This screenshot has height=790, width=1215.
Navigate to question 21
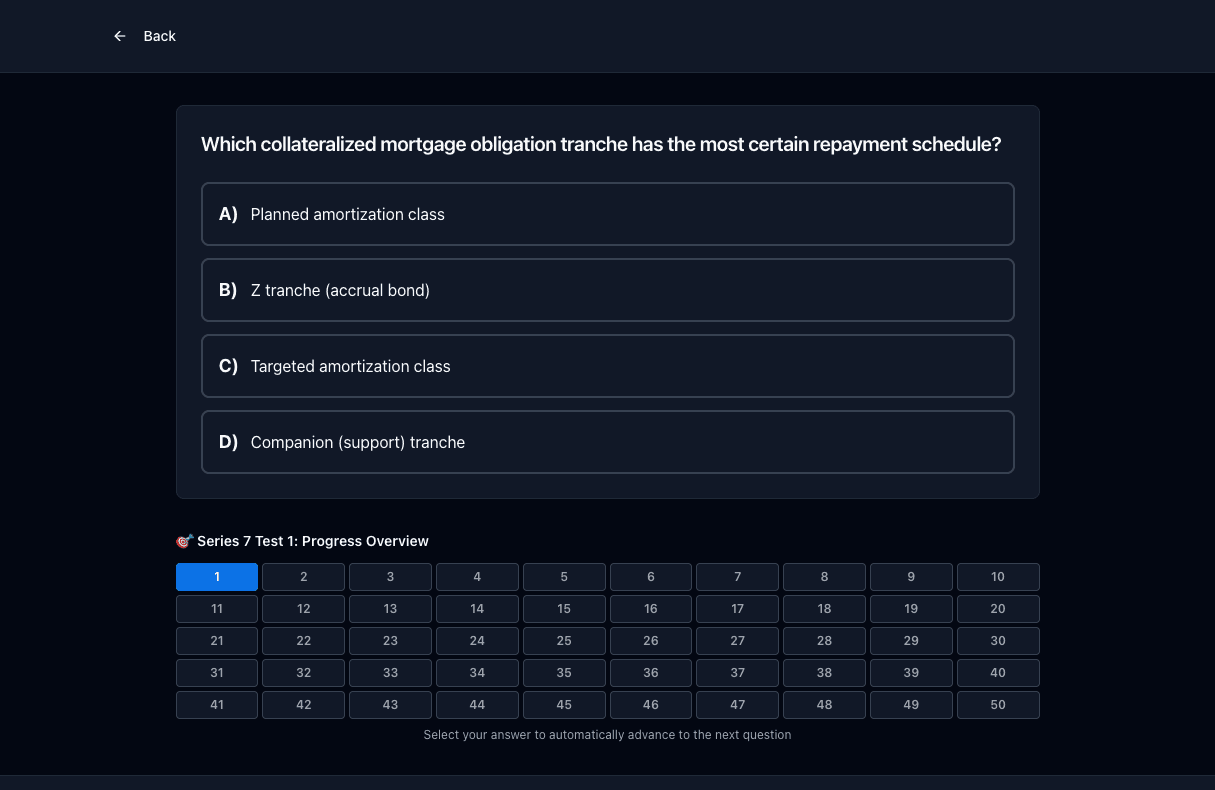pyautogui.click(x=217, y=641)
